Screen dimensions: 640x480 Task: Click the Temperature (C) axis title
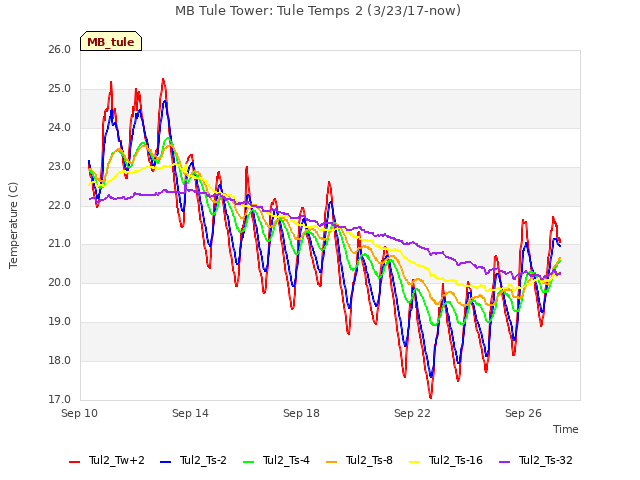(x=13, y=225)
